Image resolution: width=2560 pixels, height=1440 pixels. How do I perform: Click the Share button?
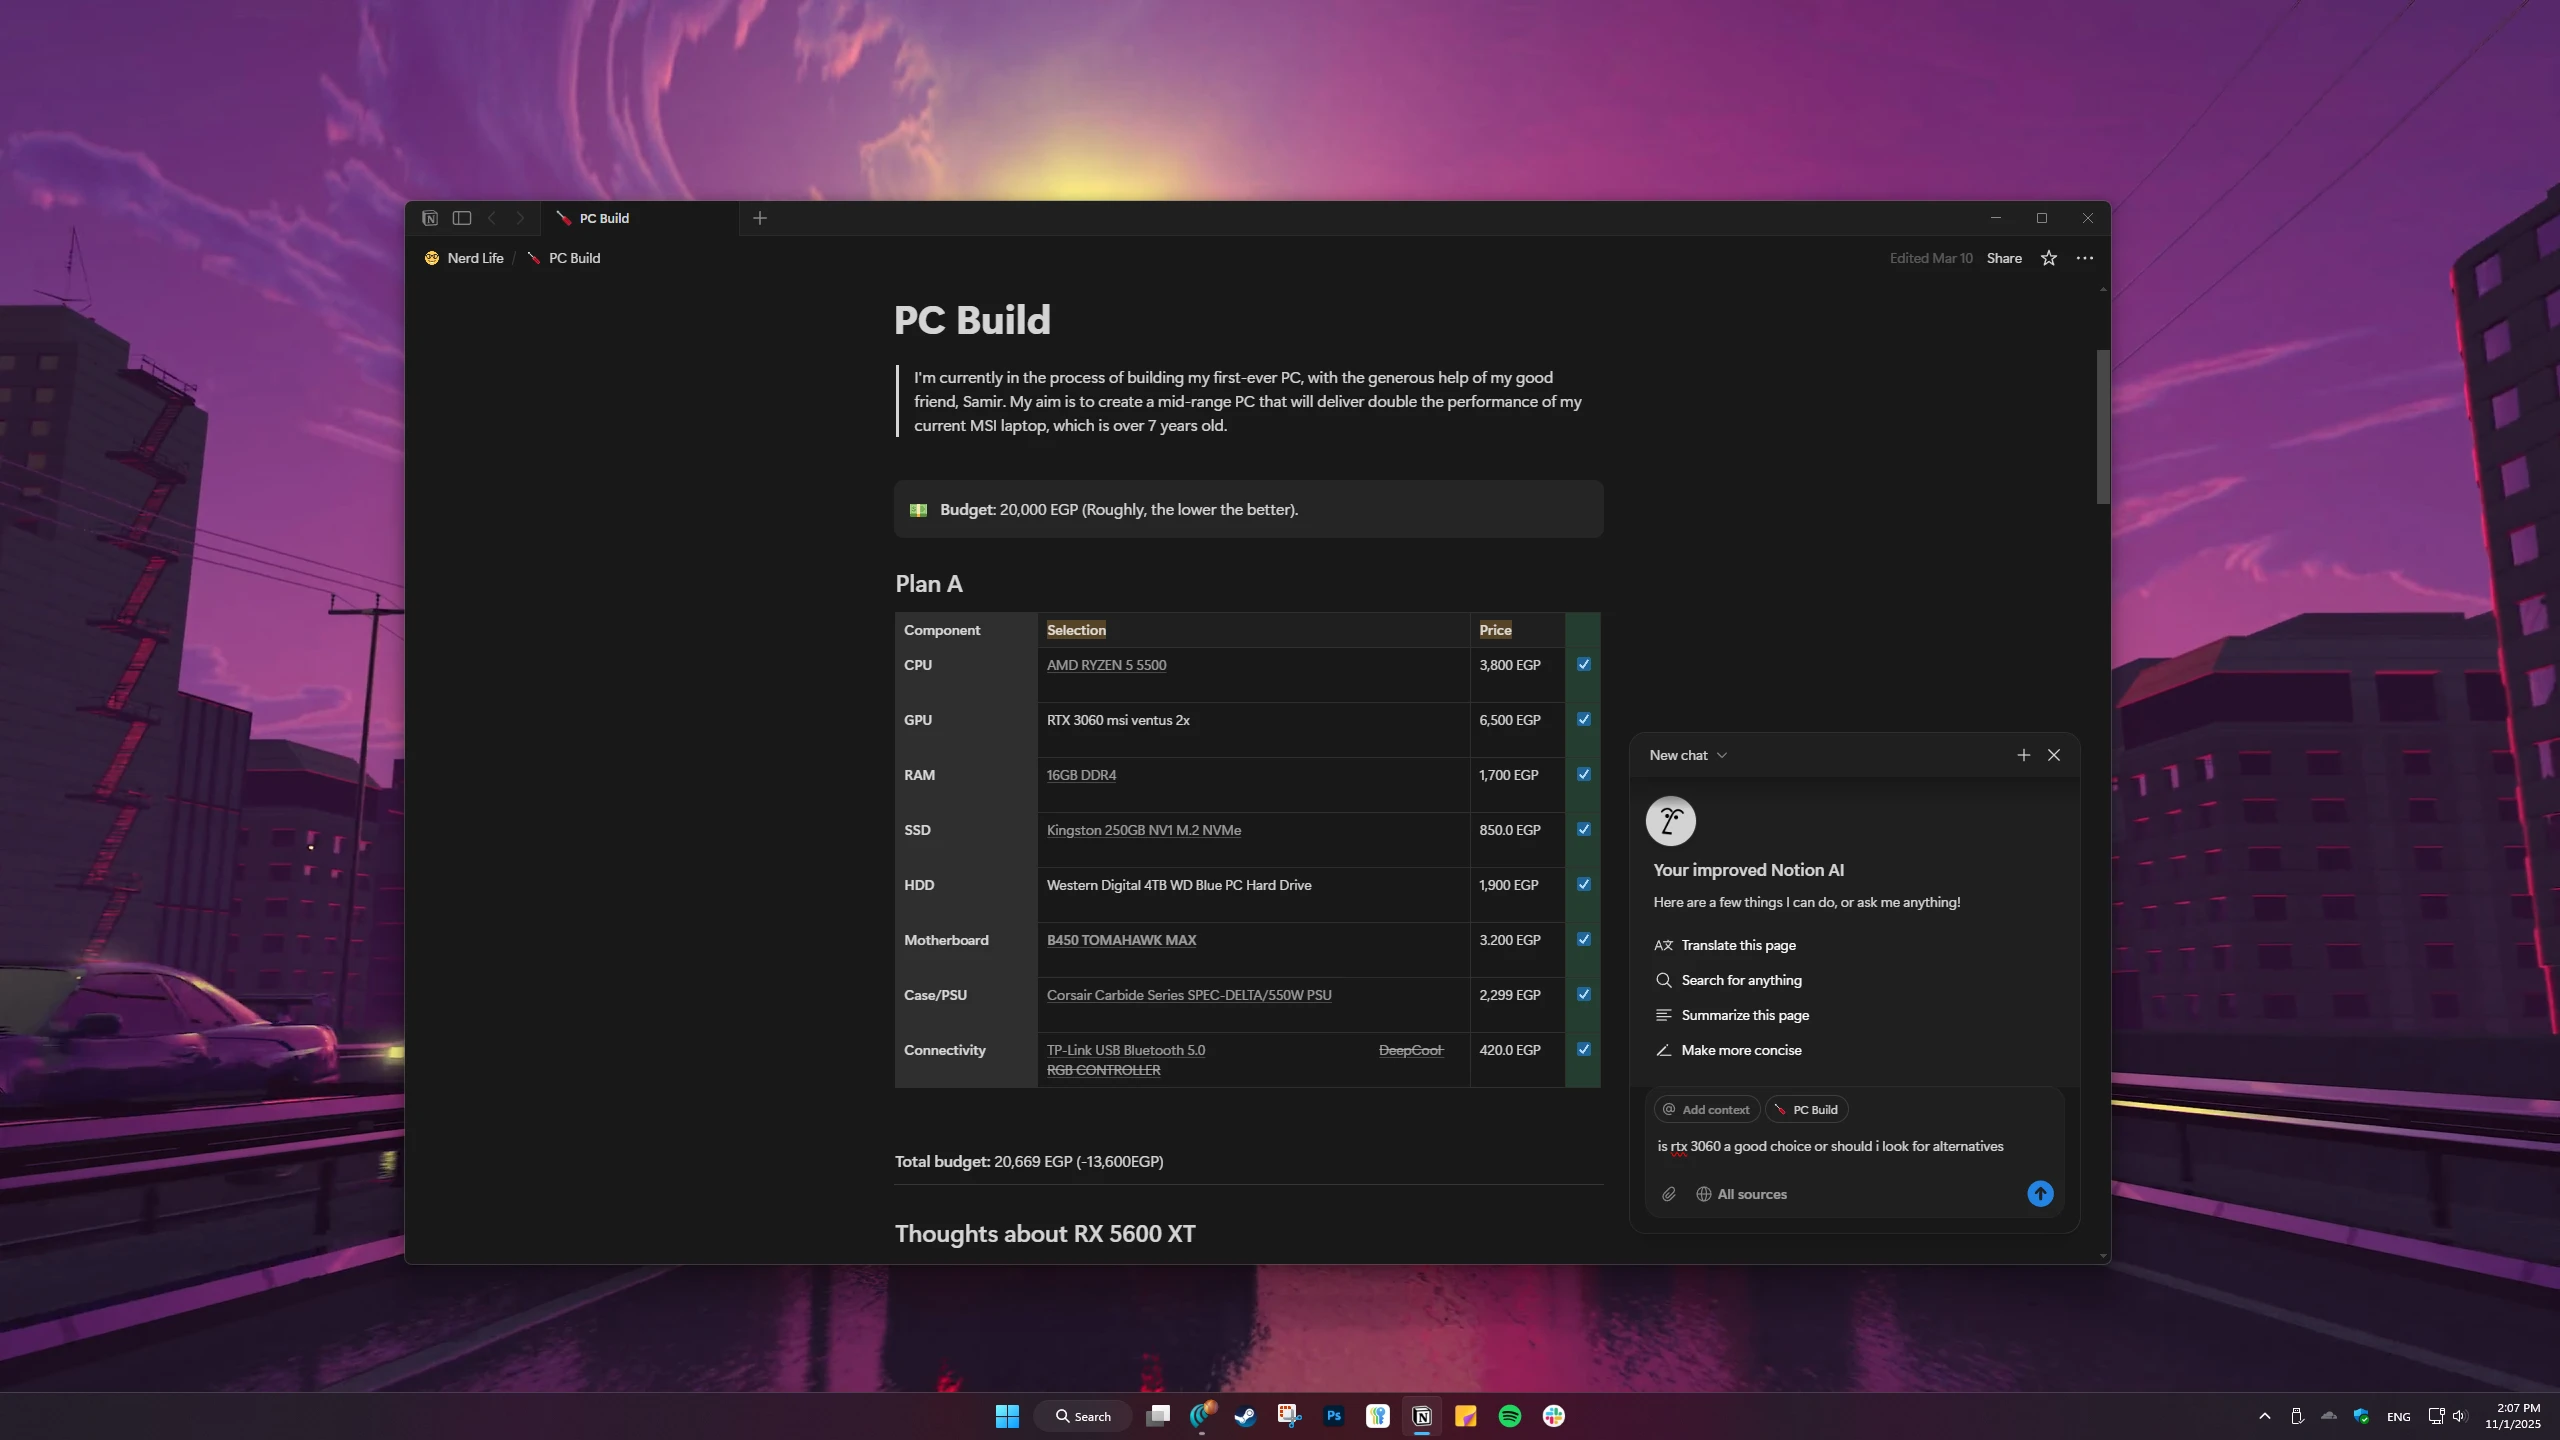pyautogui.click(x=2003, y=258)
